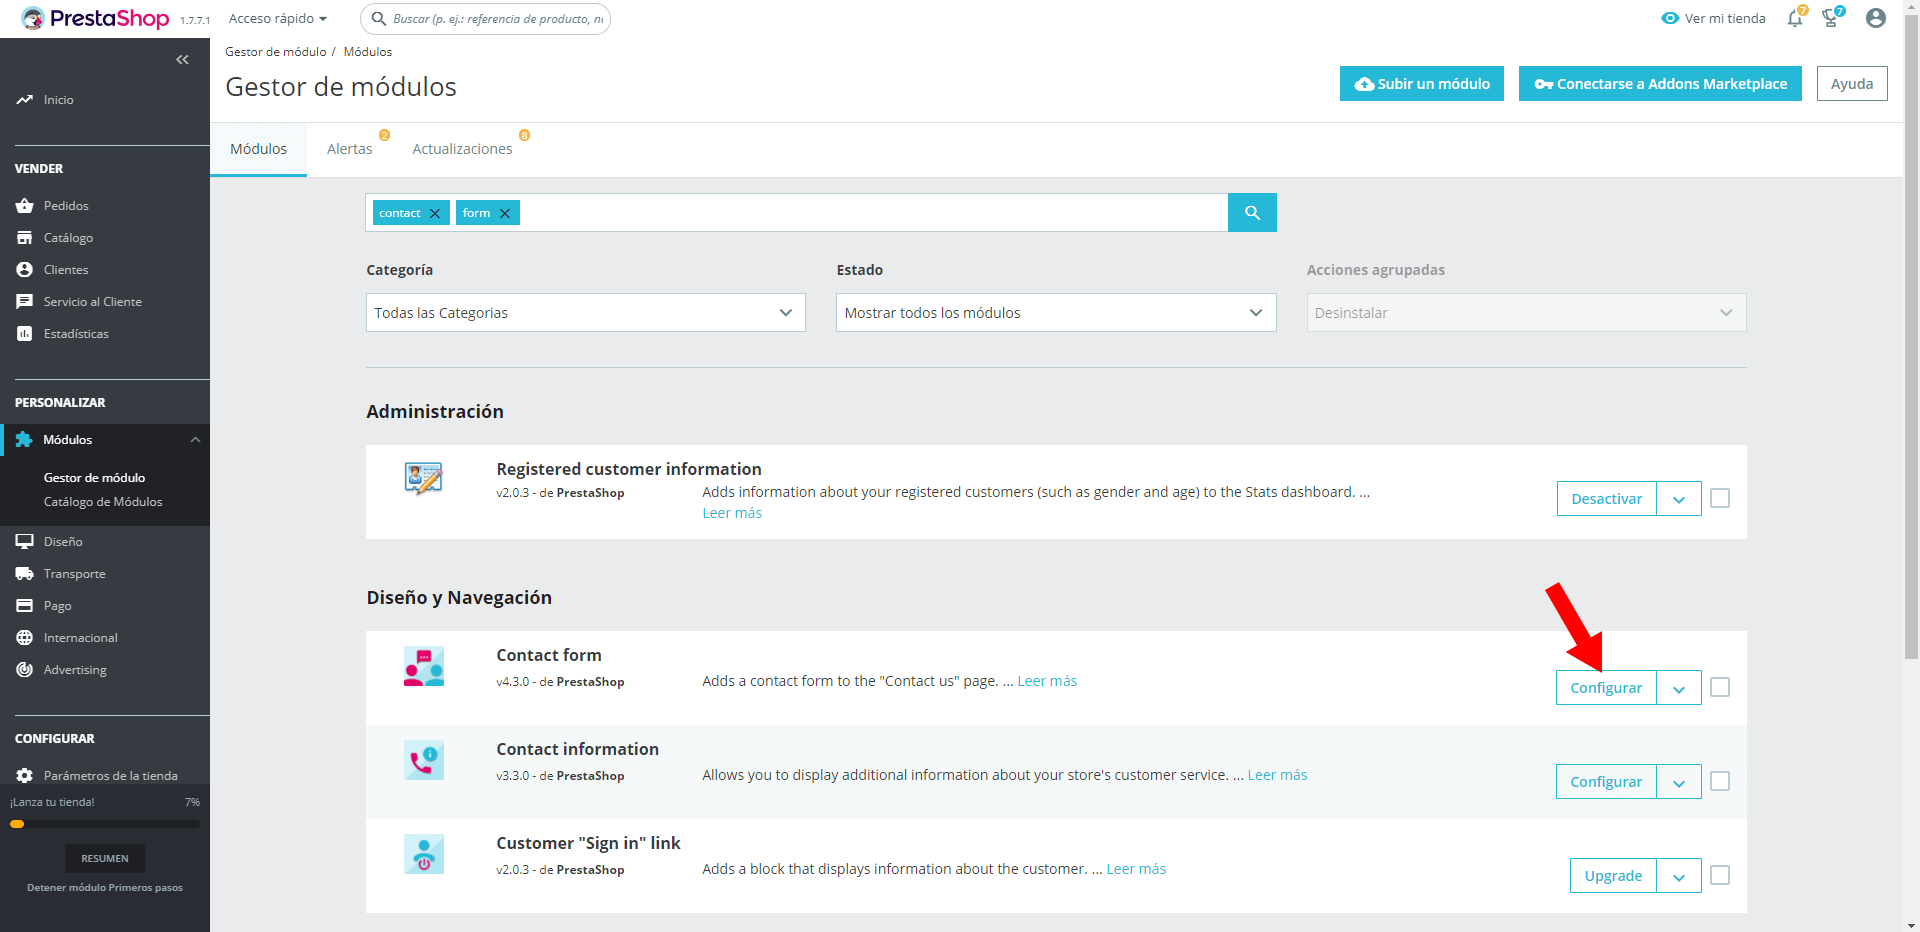1920x932 pixels.
Task: Click the Inicio trend icon in sidebar
Action: [x=24, y=100]
